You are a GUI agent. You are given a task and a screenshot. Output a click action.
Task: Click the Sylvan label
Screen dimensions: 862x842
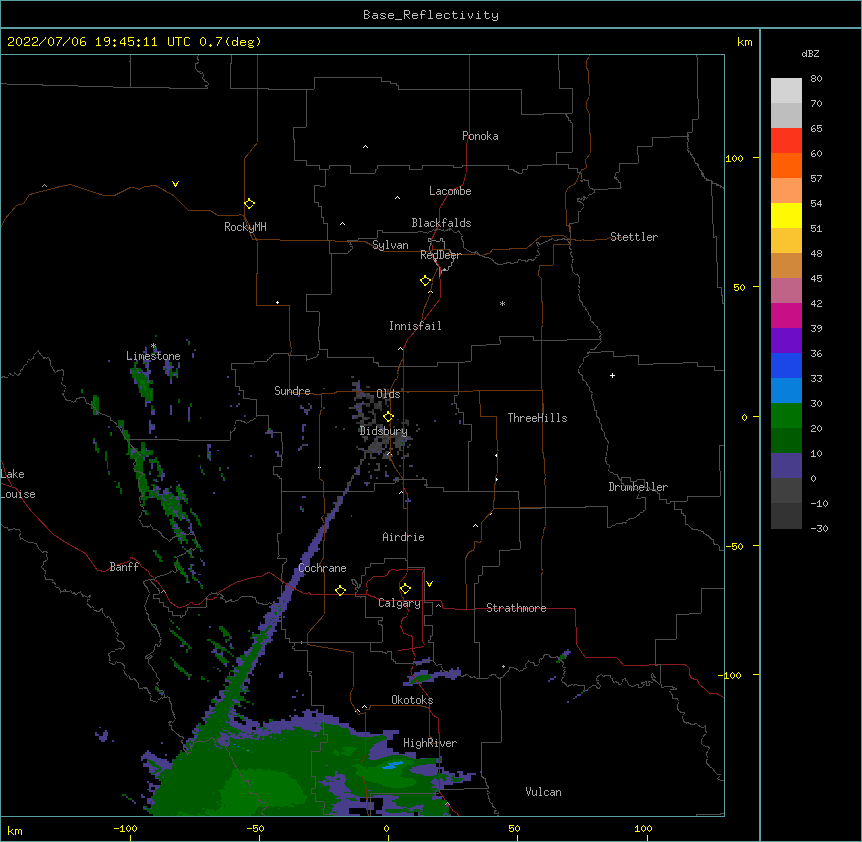pos(390,245)
